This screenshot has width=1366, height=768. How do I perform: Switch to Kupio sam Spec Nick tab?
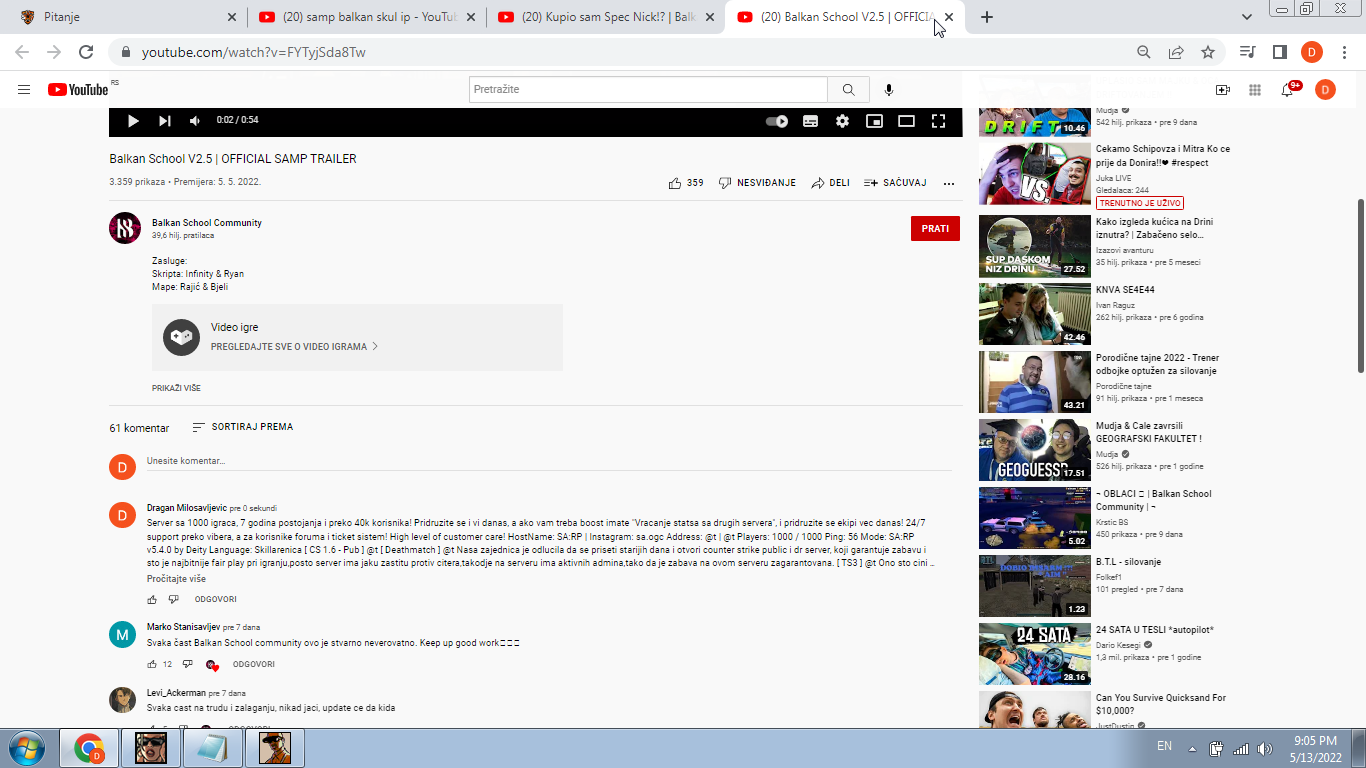(x=605, y=17)
